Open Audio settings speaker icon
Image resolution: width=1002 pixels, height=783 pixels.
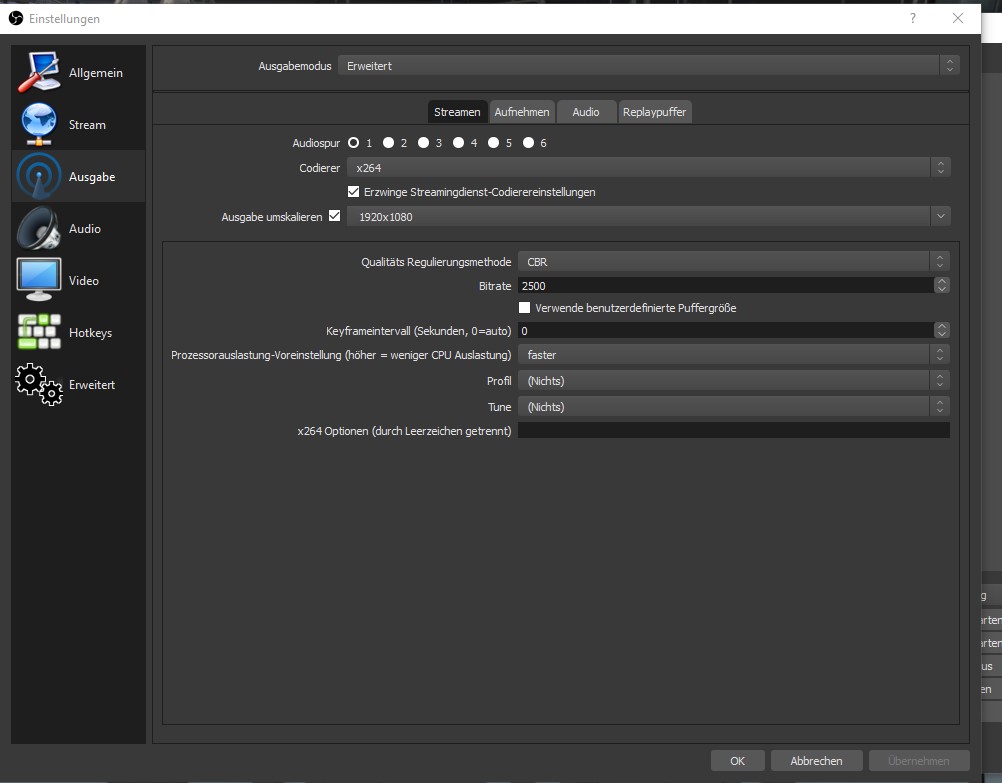click(40, 229)
